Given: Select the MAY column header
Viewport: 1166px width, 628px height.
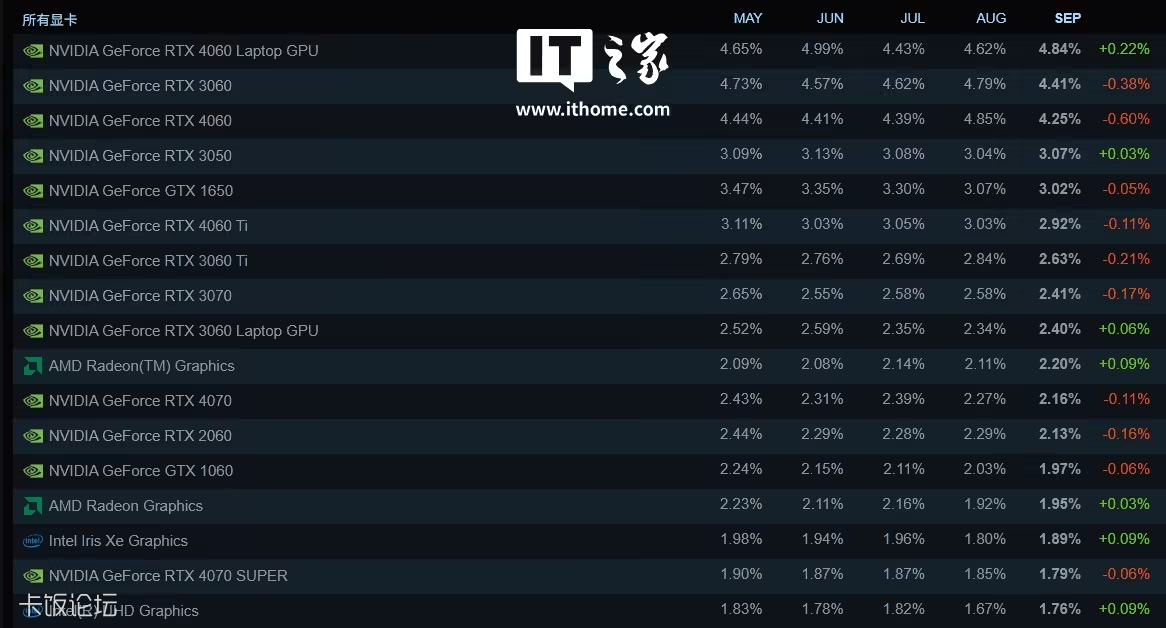Looking at the screenshot, I should (x=747, y=19).
